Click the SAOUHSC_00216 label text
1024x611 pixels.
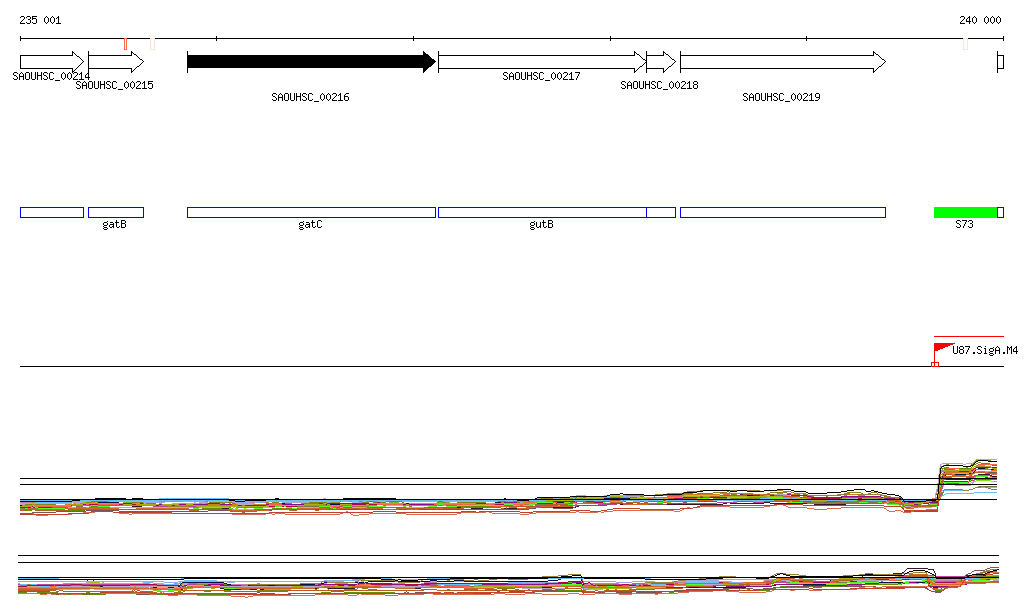pos(310,97)
